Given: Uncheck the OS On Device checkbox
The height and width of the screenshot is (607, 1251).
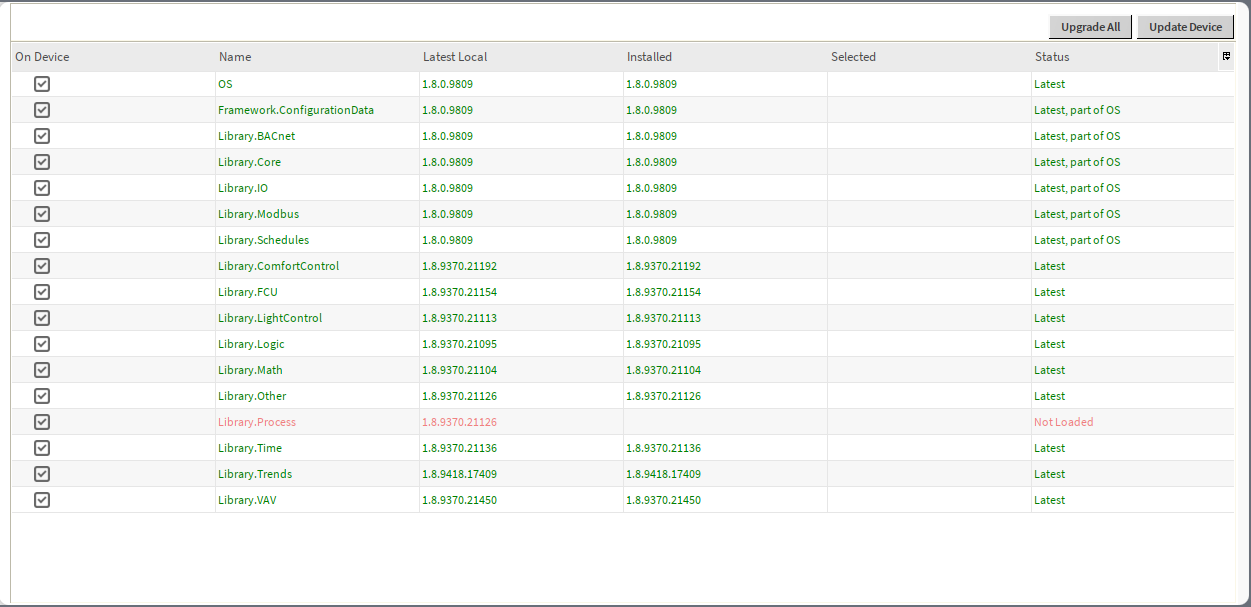Looking at the screenshot, I should point(41,83).
